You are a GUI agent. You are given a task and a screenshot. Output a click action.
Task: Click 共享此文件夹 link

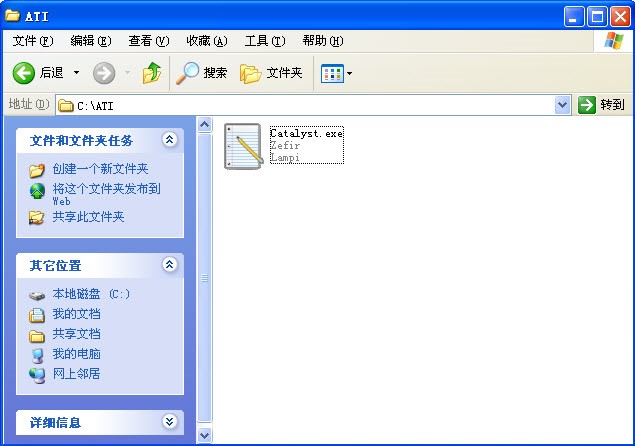click(88, 217)
